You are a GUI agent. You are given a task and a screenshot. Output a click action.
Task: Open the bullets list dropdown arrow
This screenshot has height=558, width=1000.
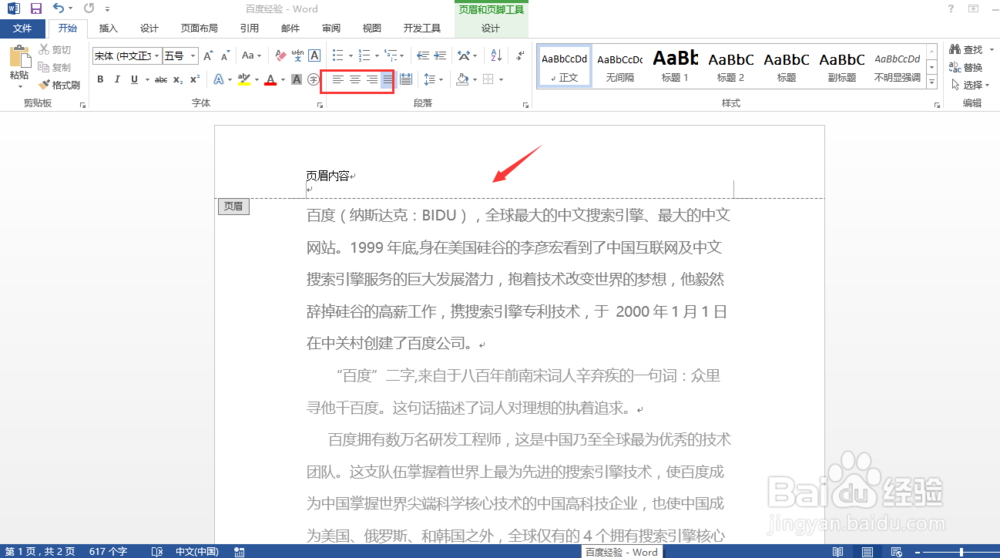pyautogui.click(x=351, y=56)
